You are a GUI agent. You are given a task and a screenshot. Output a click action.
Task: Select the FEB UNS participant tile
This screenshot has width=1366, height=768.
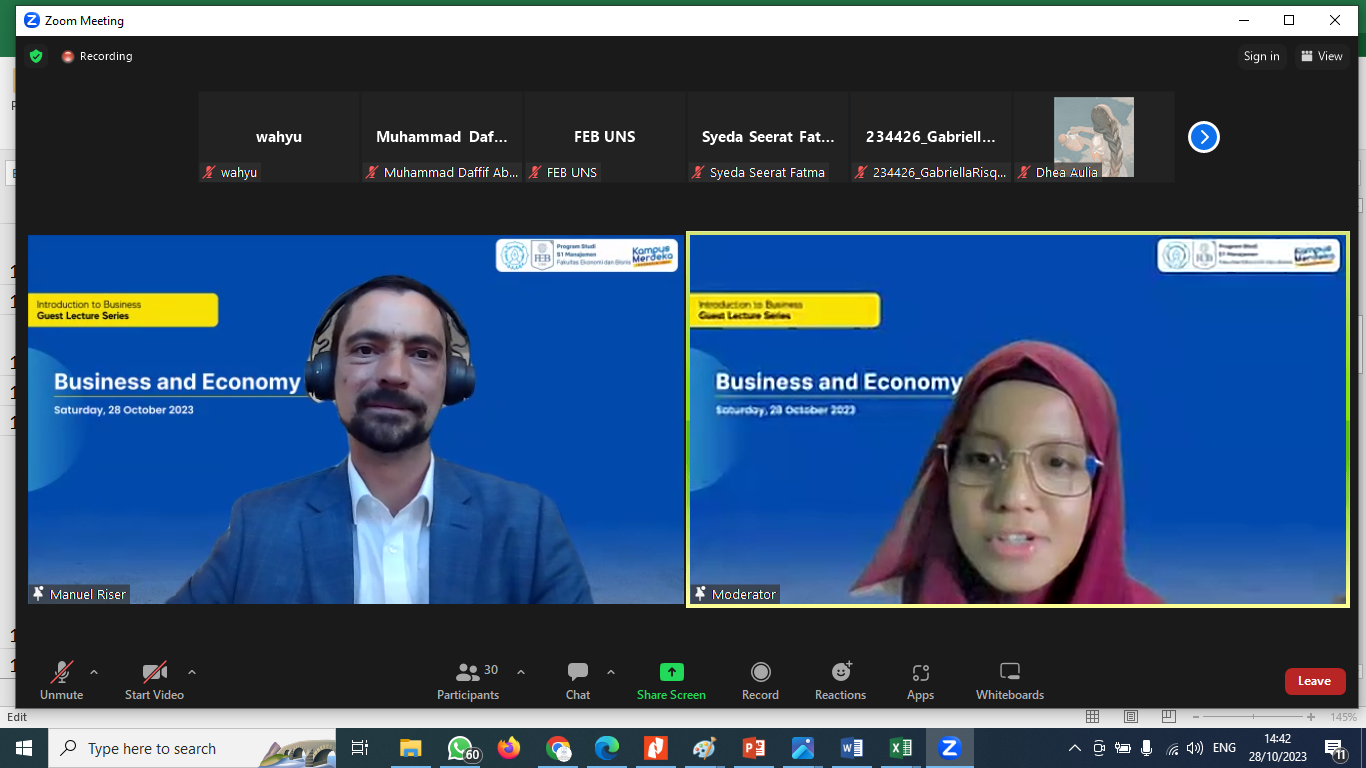pos(605,137)
